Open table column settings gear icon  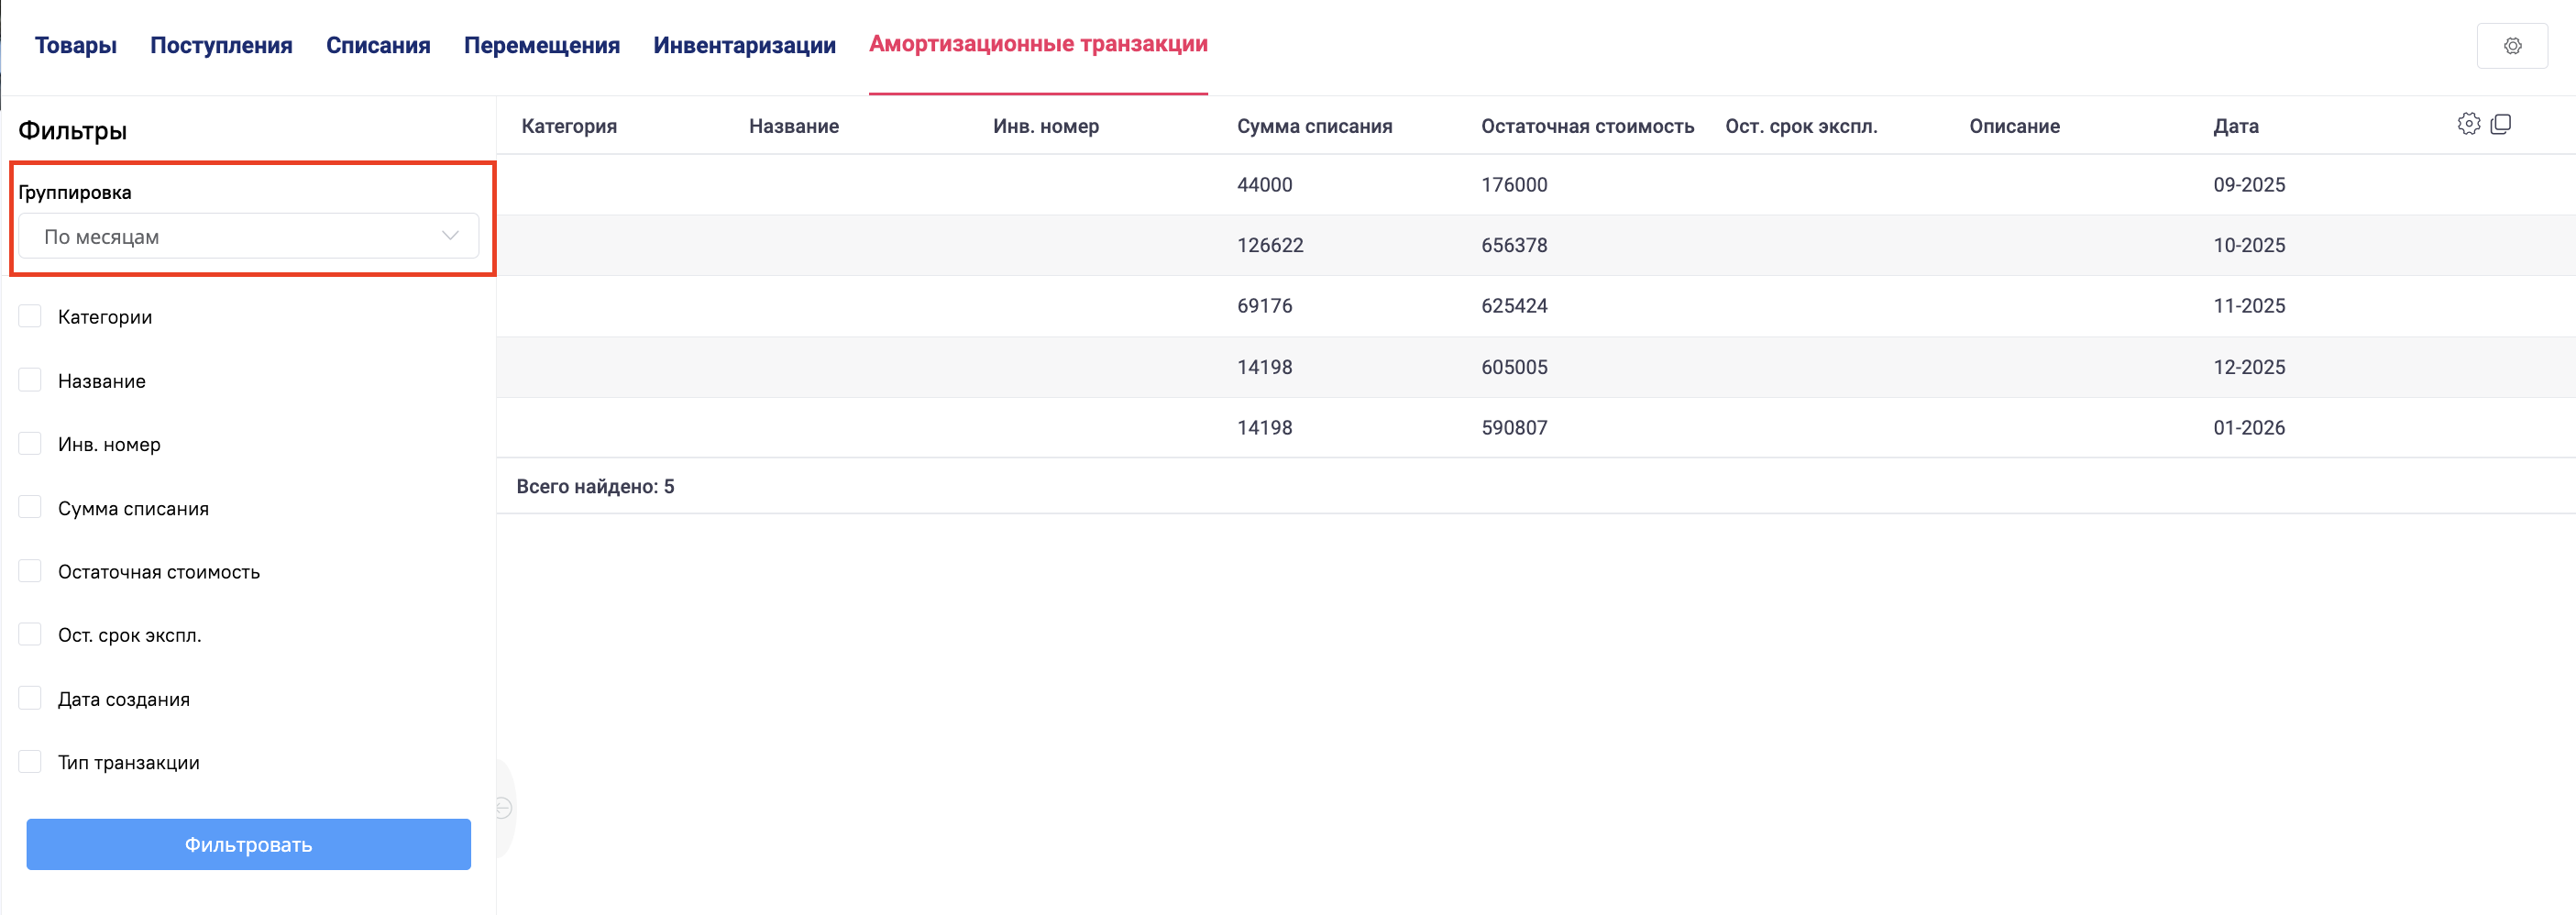[2468, 124]
